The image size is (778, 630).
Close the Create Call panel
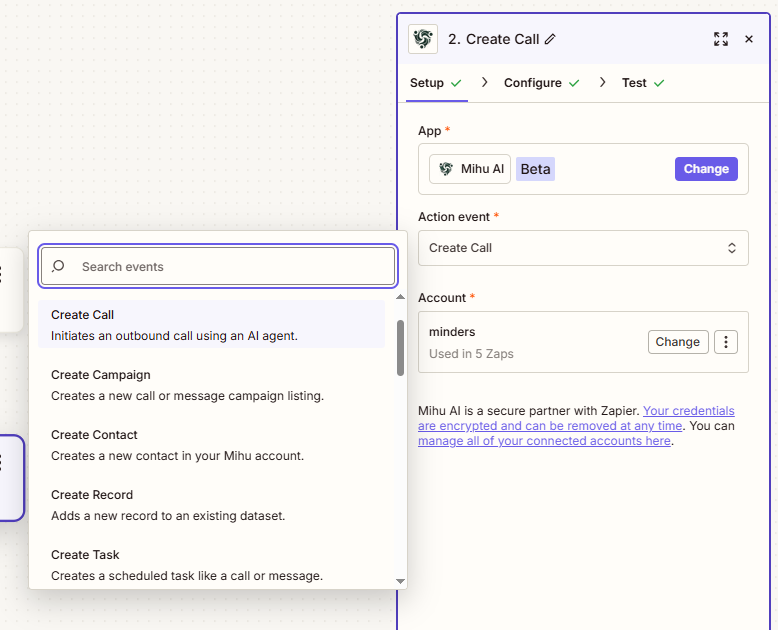[x=749, y=39]
